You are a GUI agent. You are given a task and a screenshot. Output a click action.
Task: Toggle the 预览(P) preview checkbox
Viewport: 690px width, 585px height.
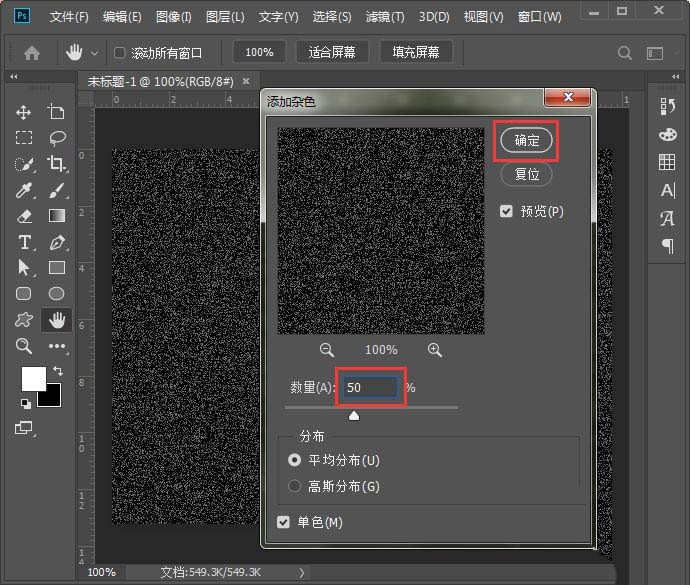pyautogui.click(x=507, y=211)
